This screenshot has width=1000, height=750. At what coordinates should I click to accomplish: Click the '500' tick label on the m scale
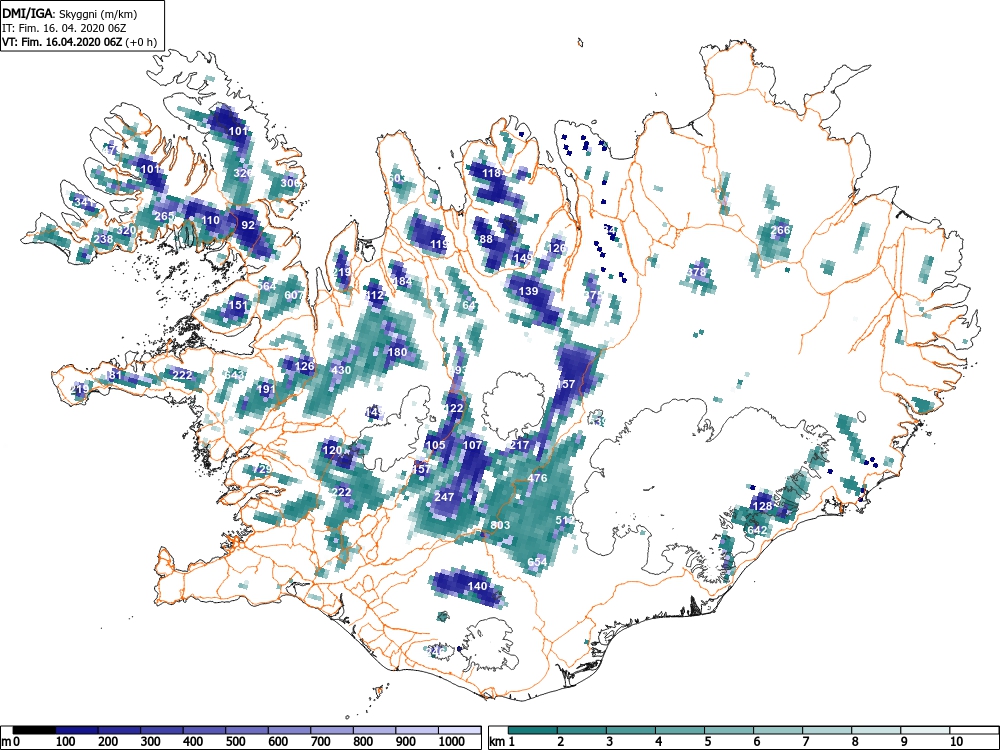click(x=235, y=741)
